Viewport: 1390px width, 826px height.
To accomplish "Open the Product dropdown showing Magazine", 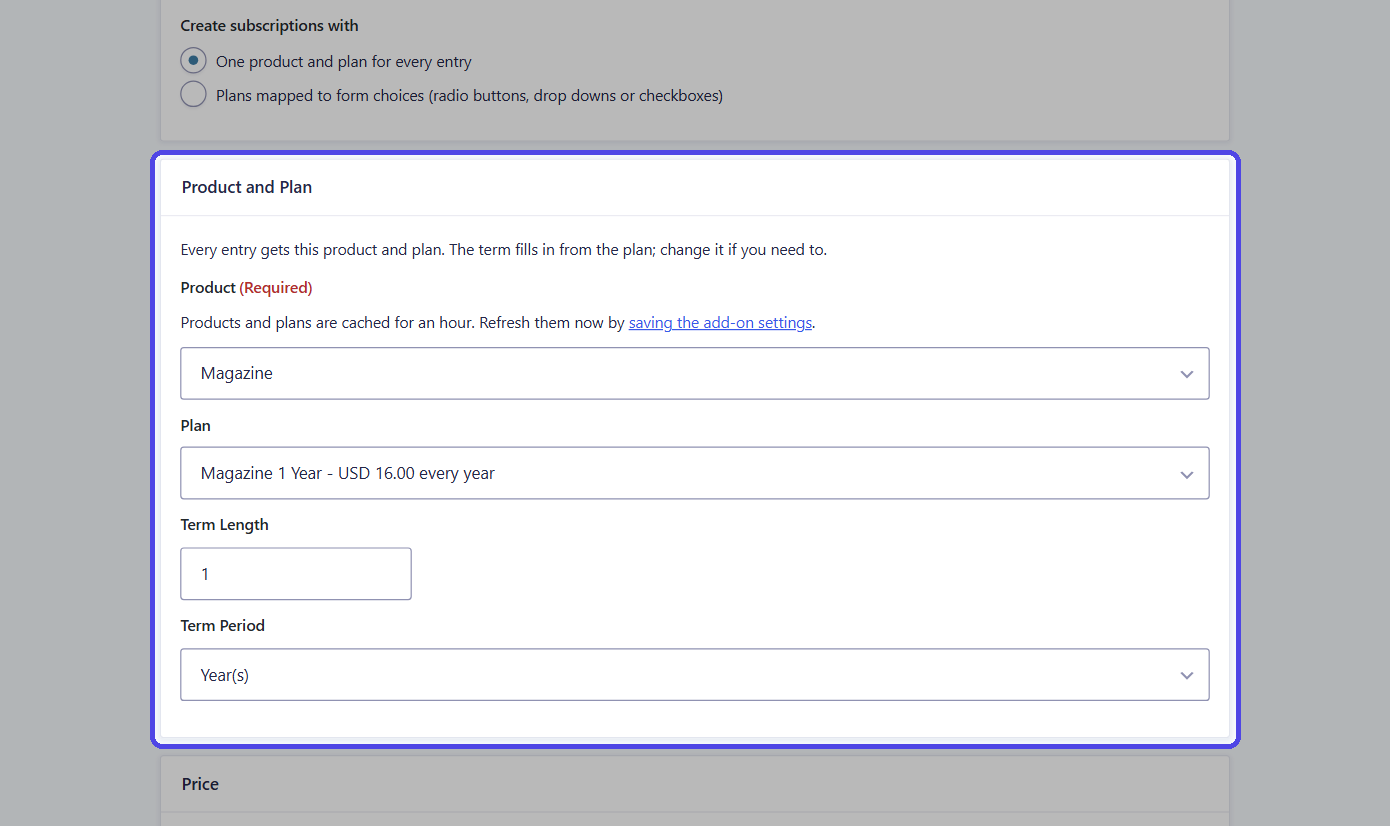I will pyautogui.click(x=695, y=373).
